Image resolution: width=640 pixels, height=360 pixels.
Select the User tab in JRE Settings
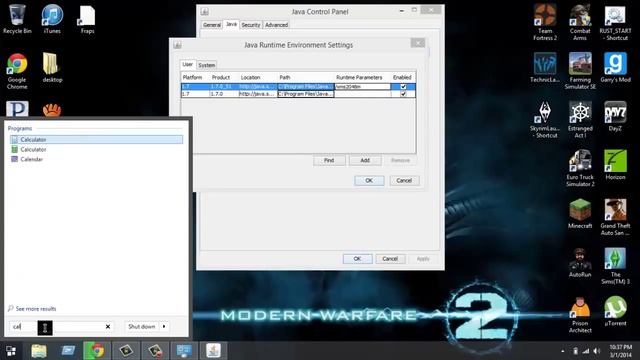click(x=187, y=64)
